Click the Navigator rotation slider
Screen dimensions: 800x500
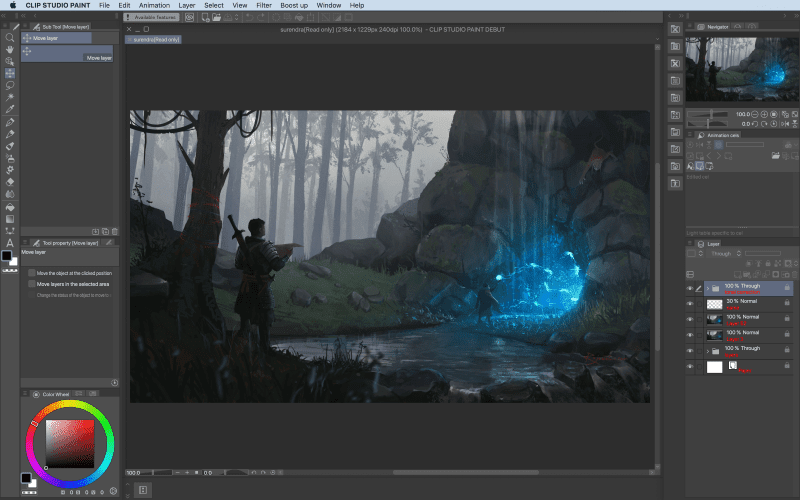pos(707,123)
